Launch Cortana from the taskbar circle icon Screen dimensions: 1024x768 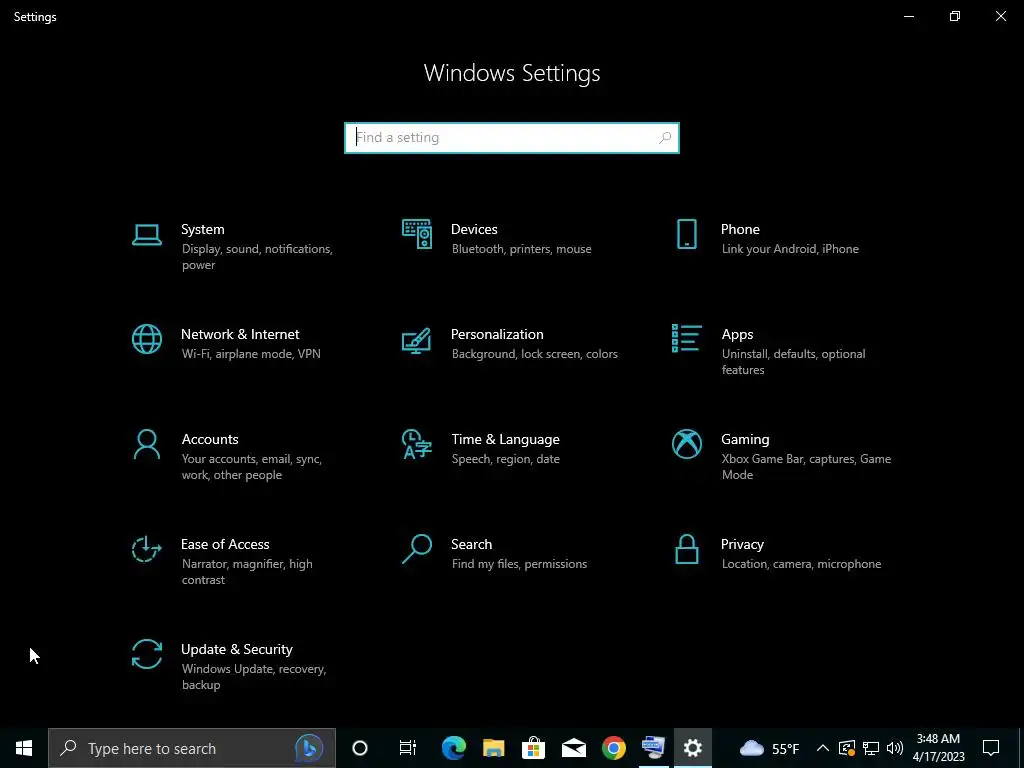tap(360, 748)
